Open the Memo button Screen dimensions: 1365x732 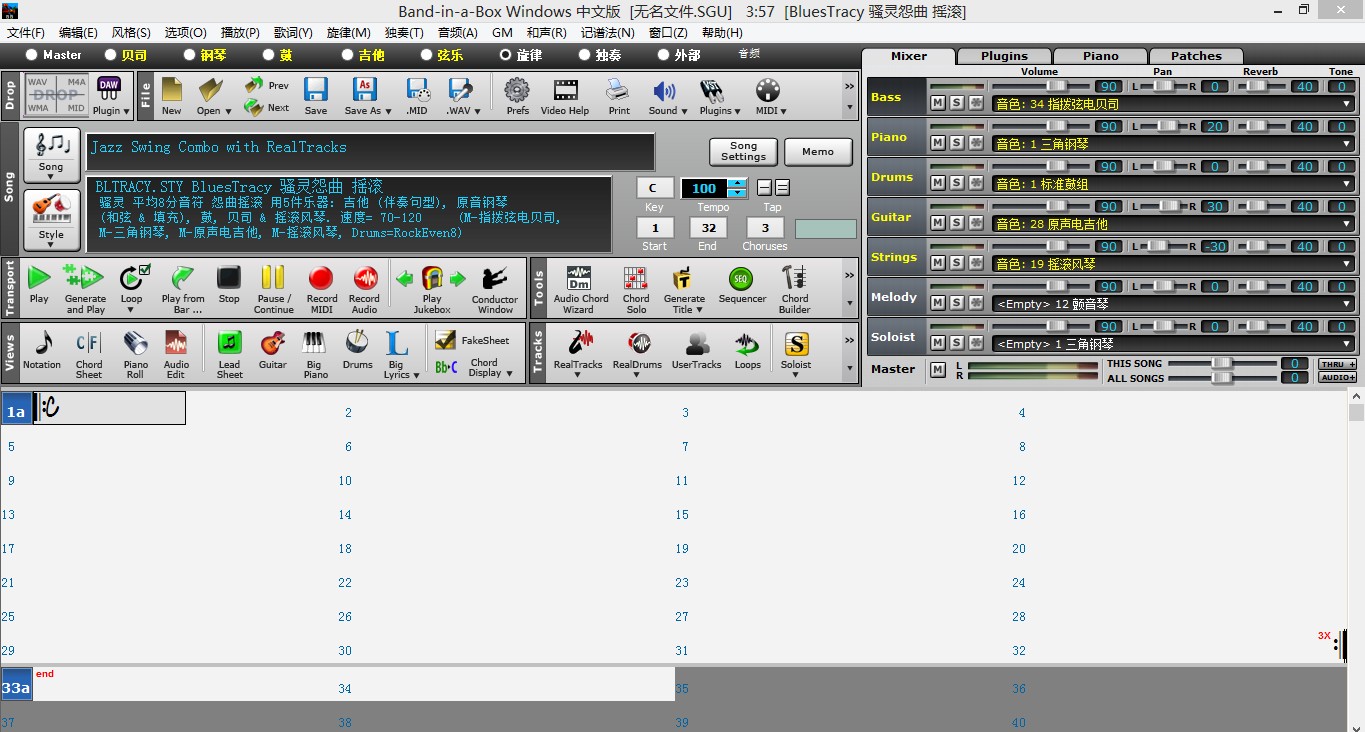tap(818, 152)
